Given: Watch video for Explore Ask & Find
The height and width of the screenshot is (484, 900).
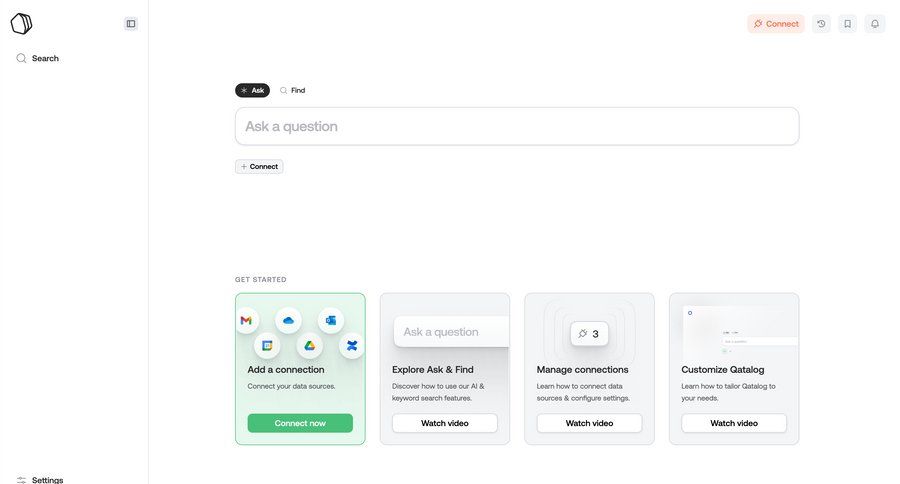Looking at the screenshot, I should (445, 423).
